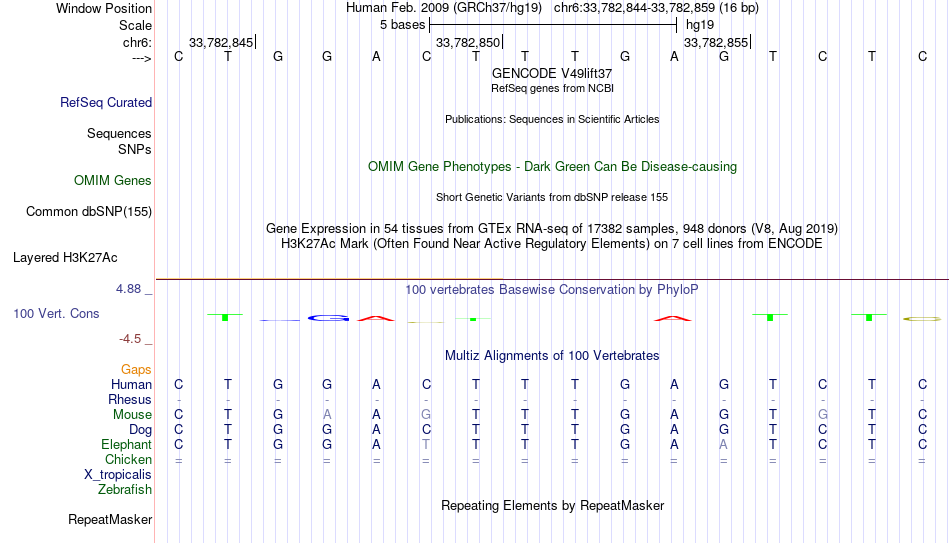950x543 pixels.
Task: Click the 5 bases scale label
Action: click(x=402, y=25)
